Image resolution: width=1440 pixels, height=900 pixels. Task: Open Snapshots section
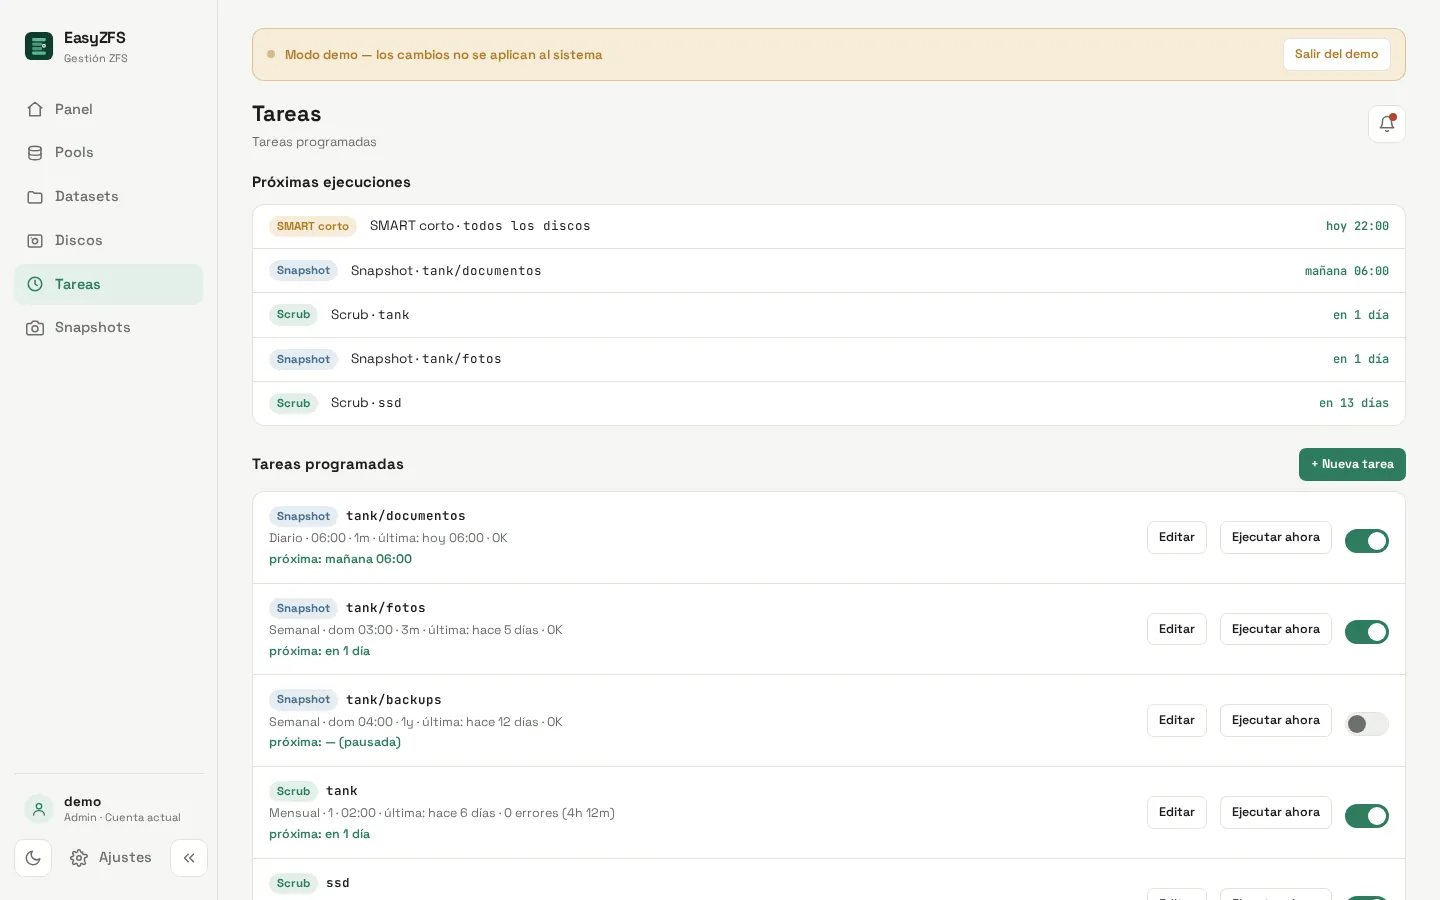108,328
